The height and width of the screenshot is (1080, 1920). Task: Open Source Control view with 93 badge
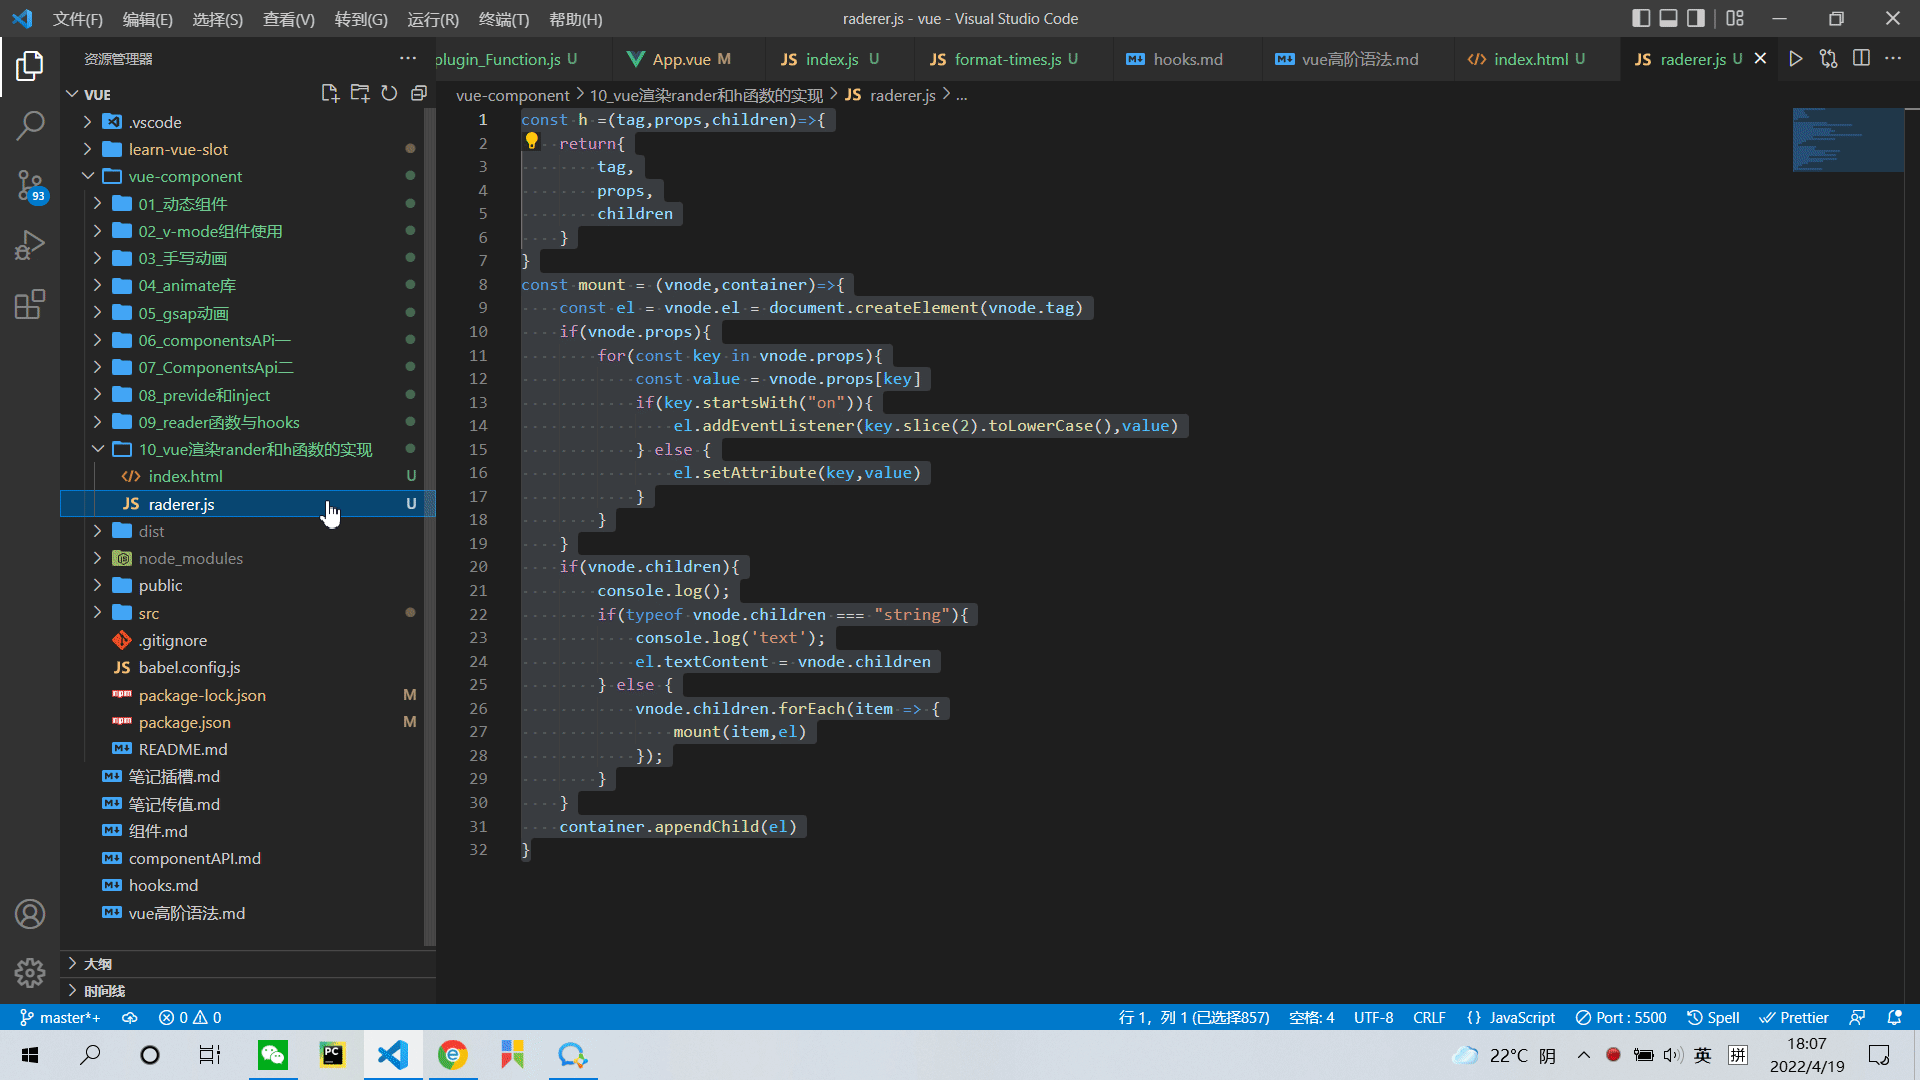(30, 185)
